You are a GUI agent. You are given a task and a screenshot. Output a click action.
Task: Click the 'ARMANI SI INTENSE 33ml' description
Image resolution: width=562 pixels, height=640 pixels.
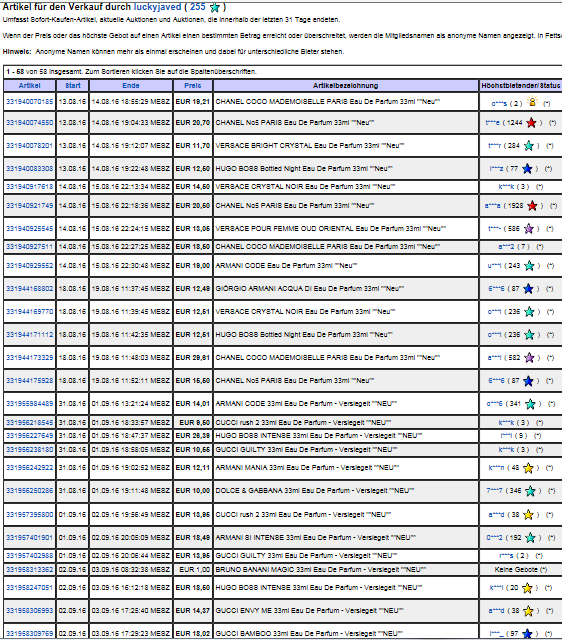pyautogui.click(x=315, y=538)
